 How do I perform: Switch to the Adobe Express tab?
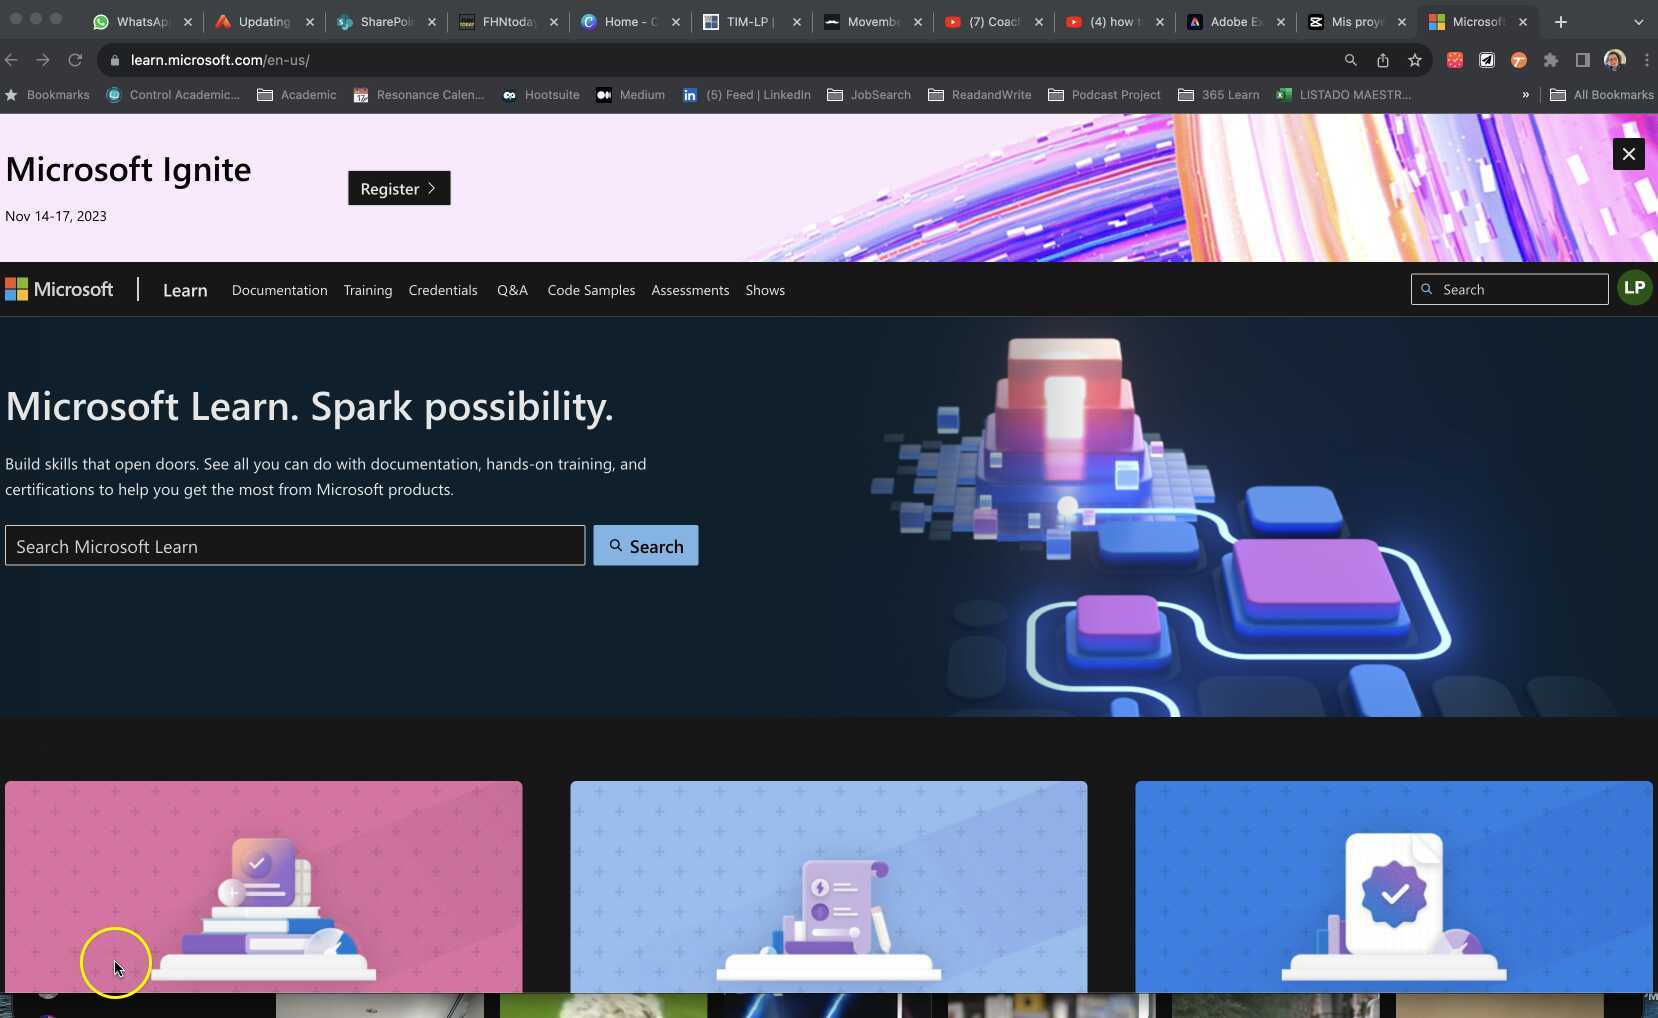click(1229, 21)
